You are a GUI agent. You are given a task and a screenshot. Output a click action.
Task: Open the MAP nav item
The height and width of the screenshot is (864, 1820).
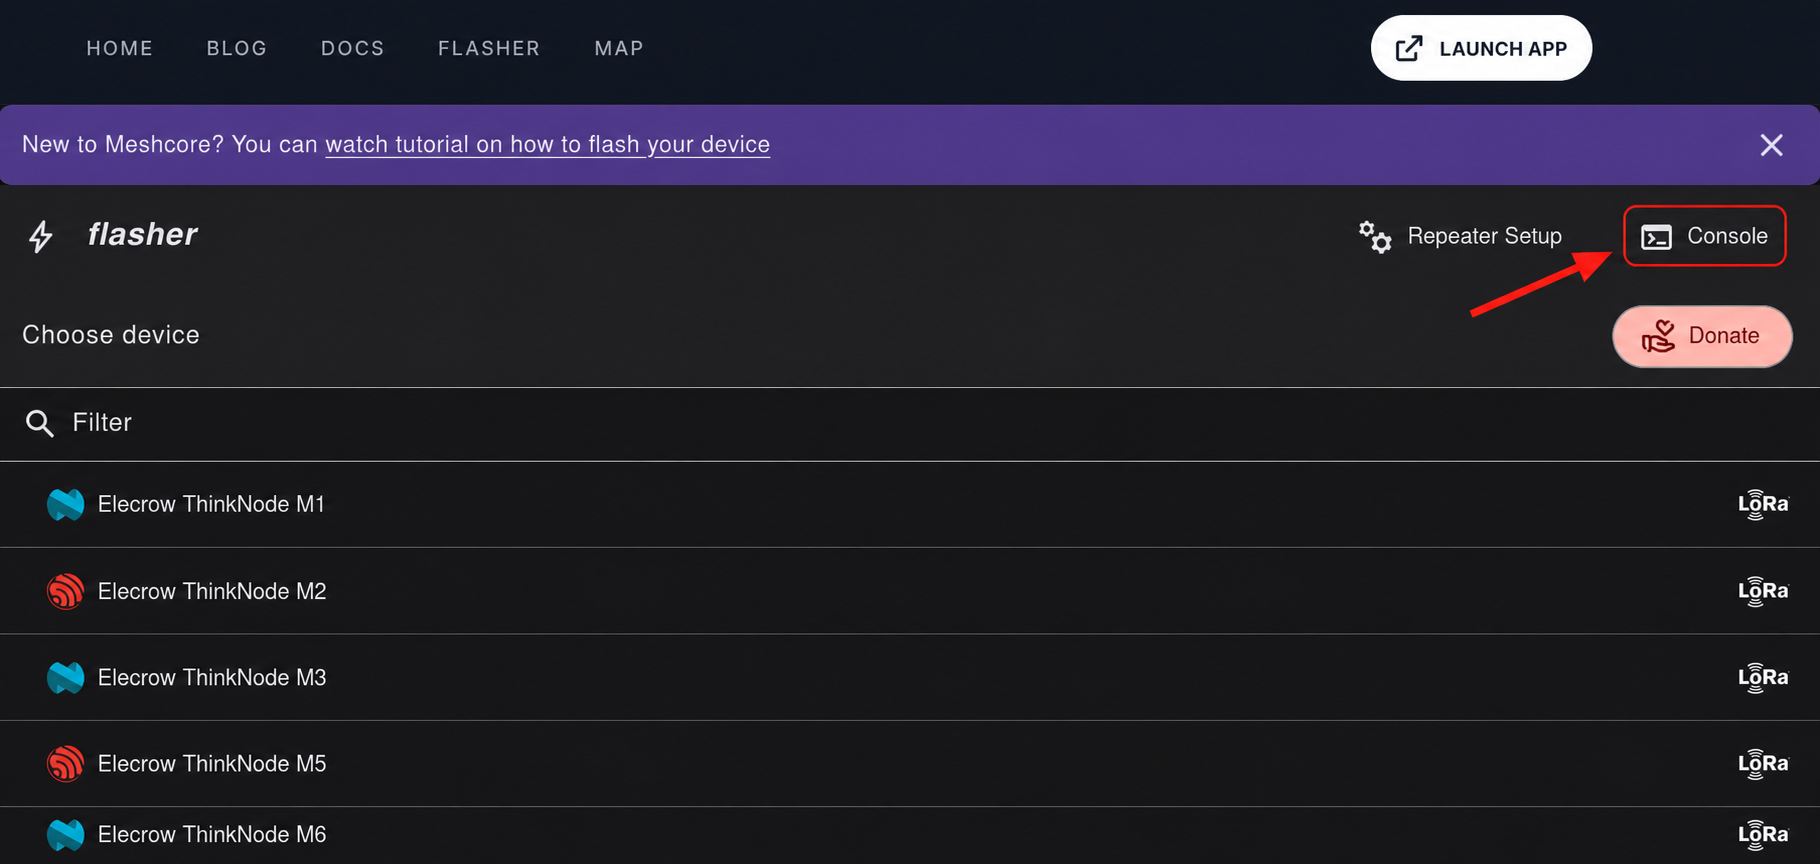pyautogui.click(x=619, y=48)
